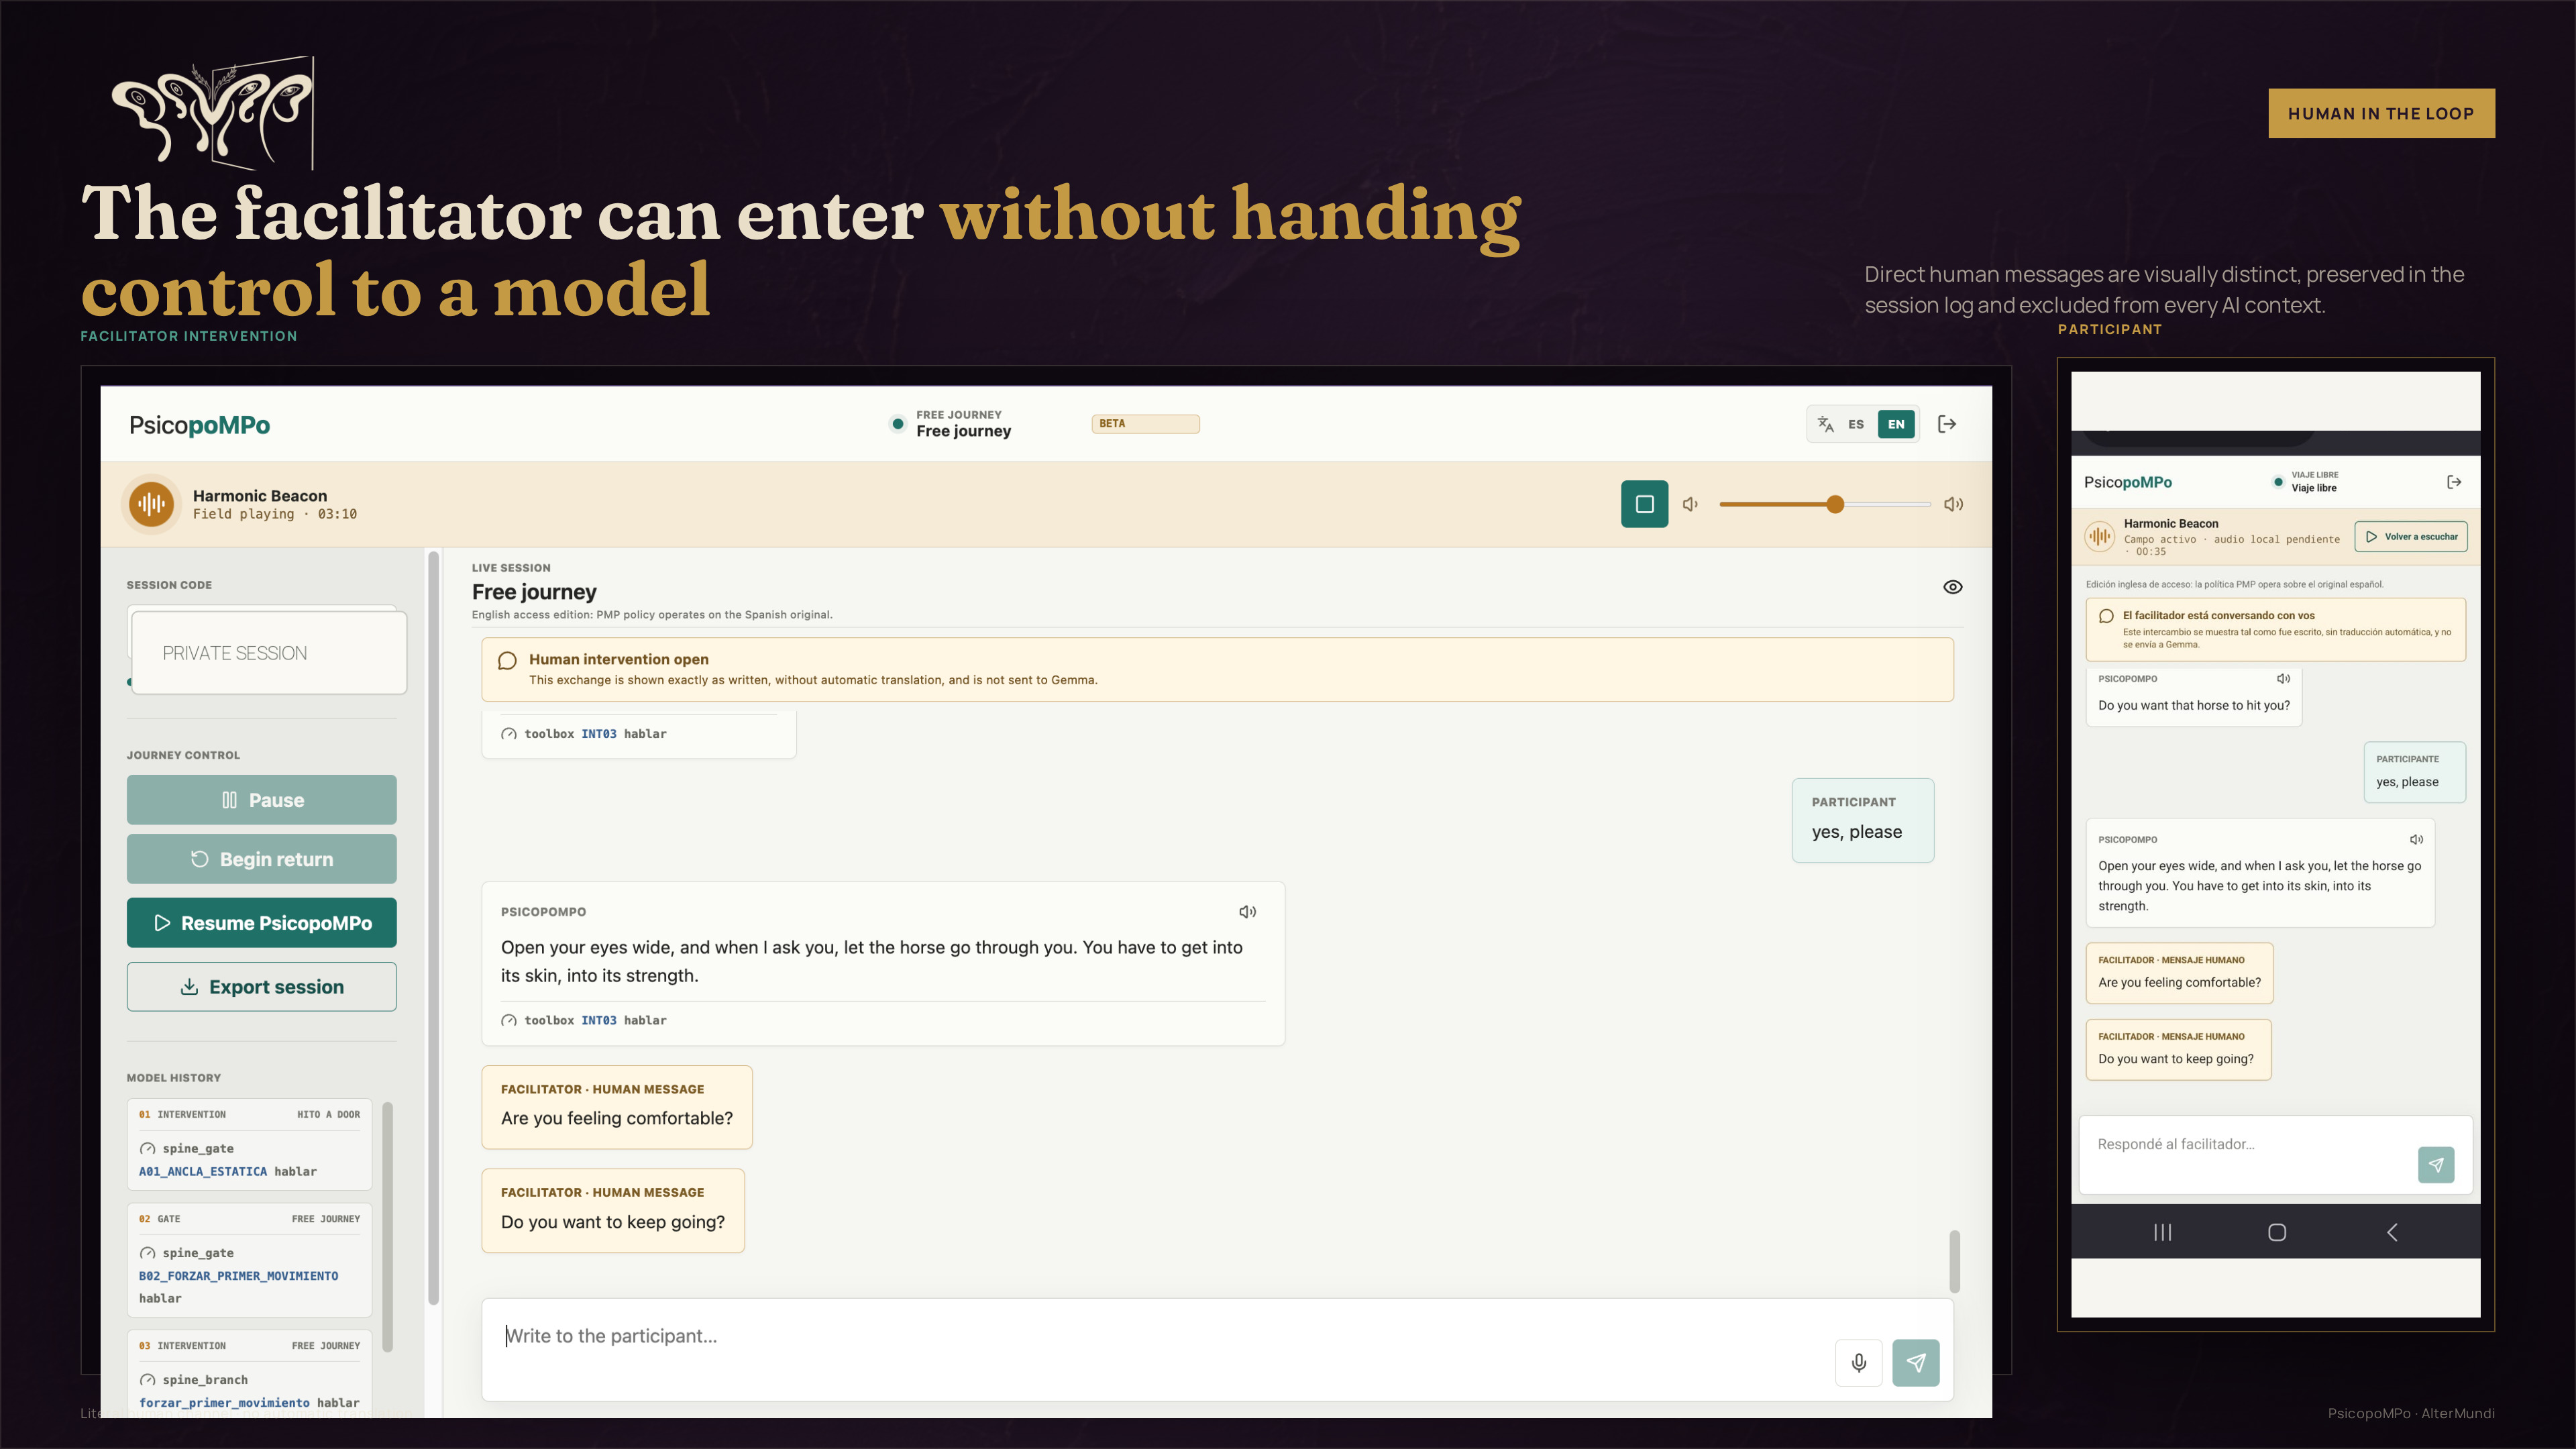
Task: Click the gauge icon beside spine_gate in entry 01
Action: pos(148,1149)
